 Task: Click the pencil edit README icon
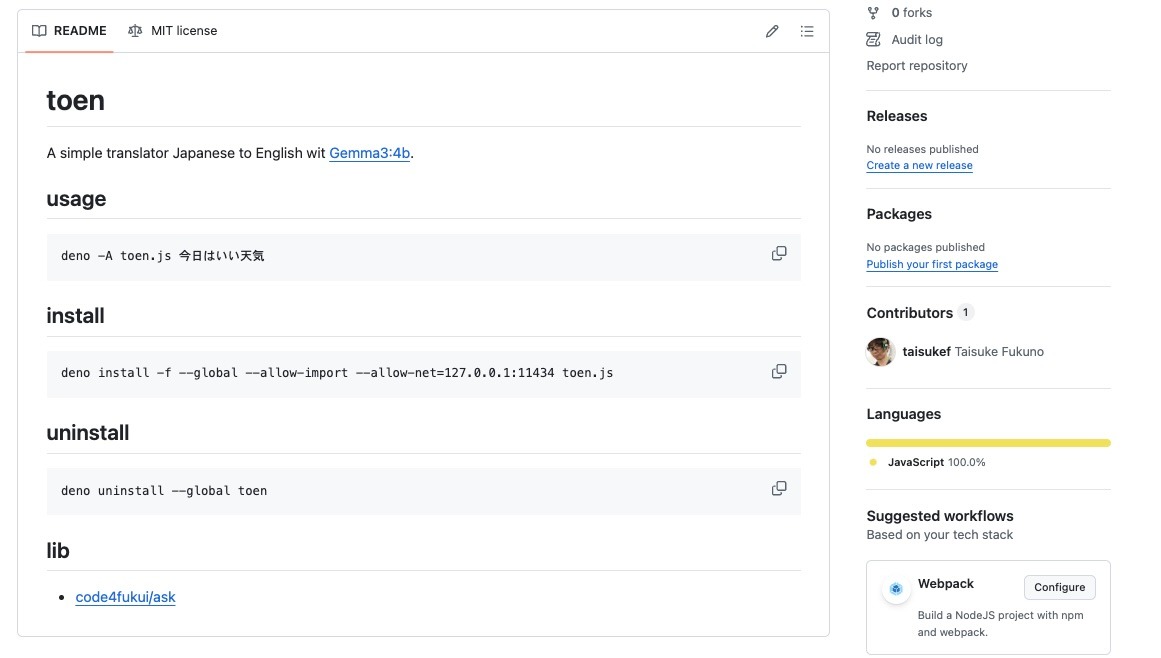tap(772, 31)
